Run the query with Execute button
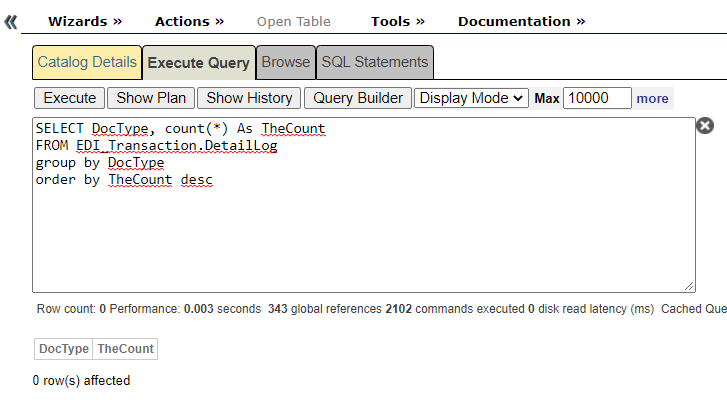727x406 pixels. [70, 98]
